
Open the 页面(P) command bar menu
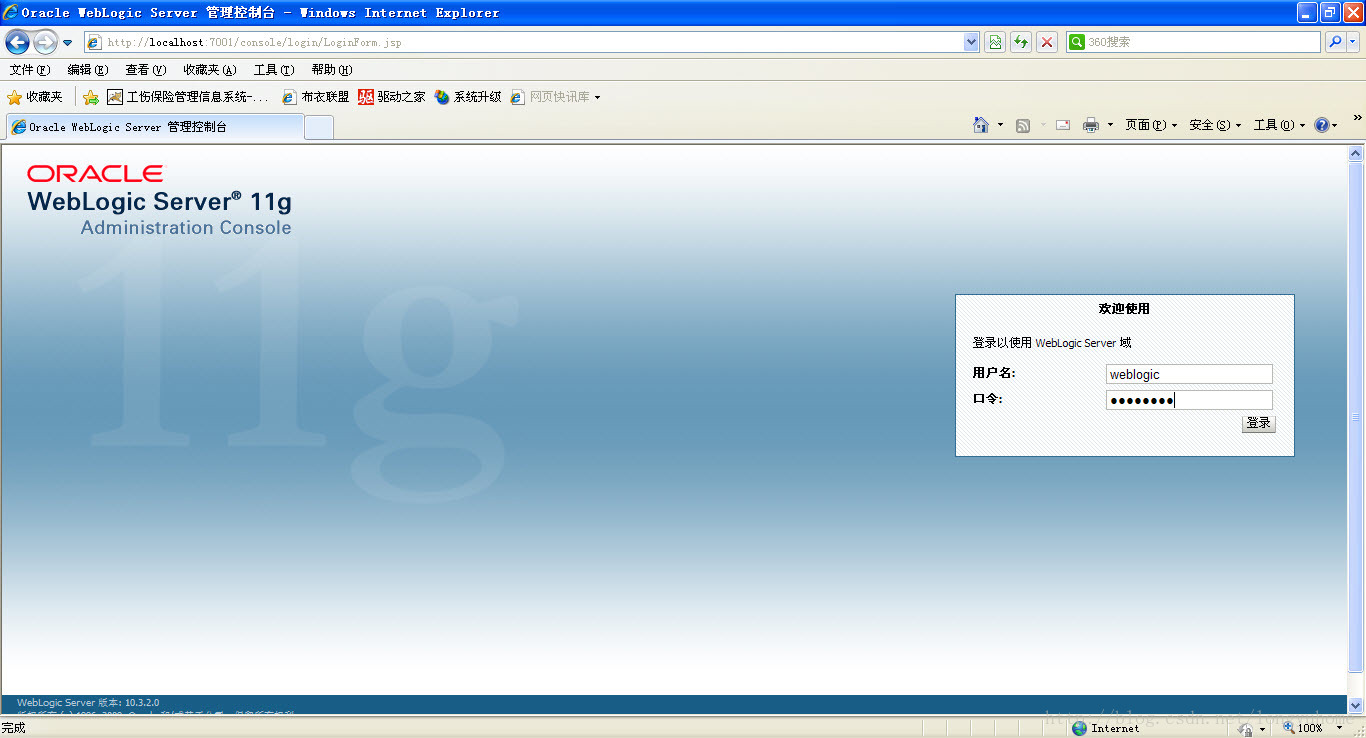tap(1151, 125)
